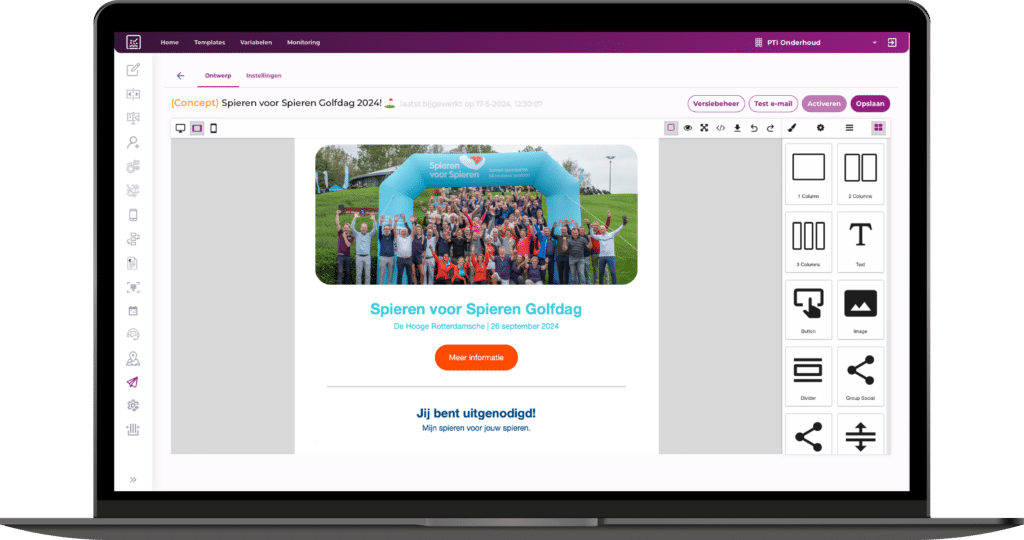This screenshot has width=1024, height=540.
Task: Switch to mobile preview mode
Action: pos(214,129)
